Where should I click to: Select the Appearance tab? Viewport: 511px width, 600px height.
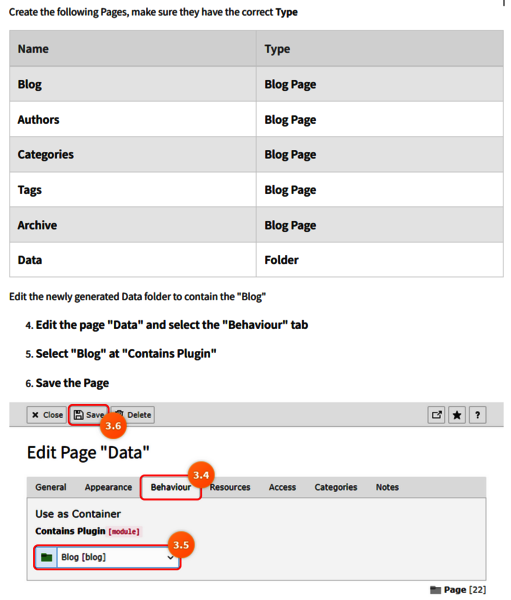coord(108,487)
